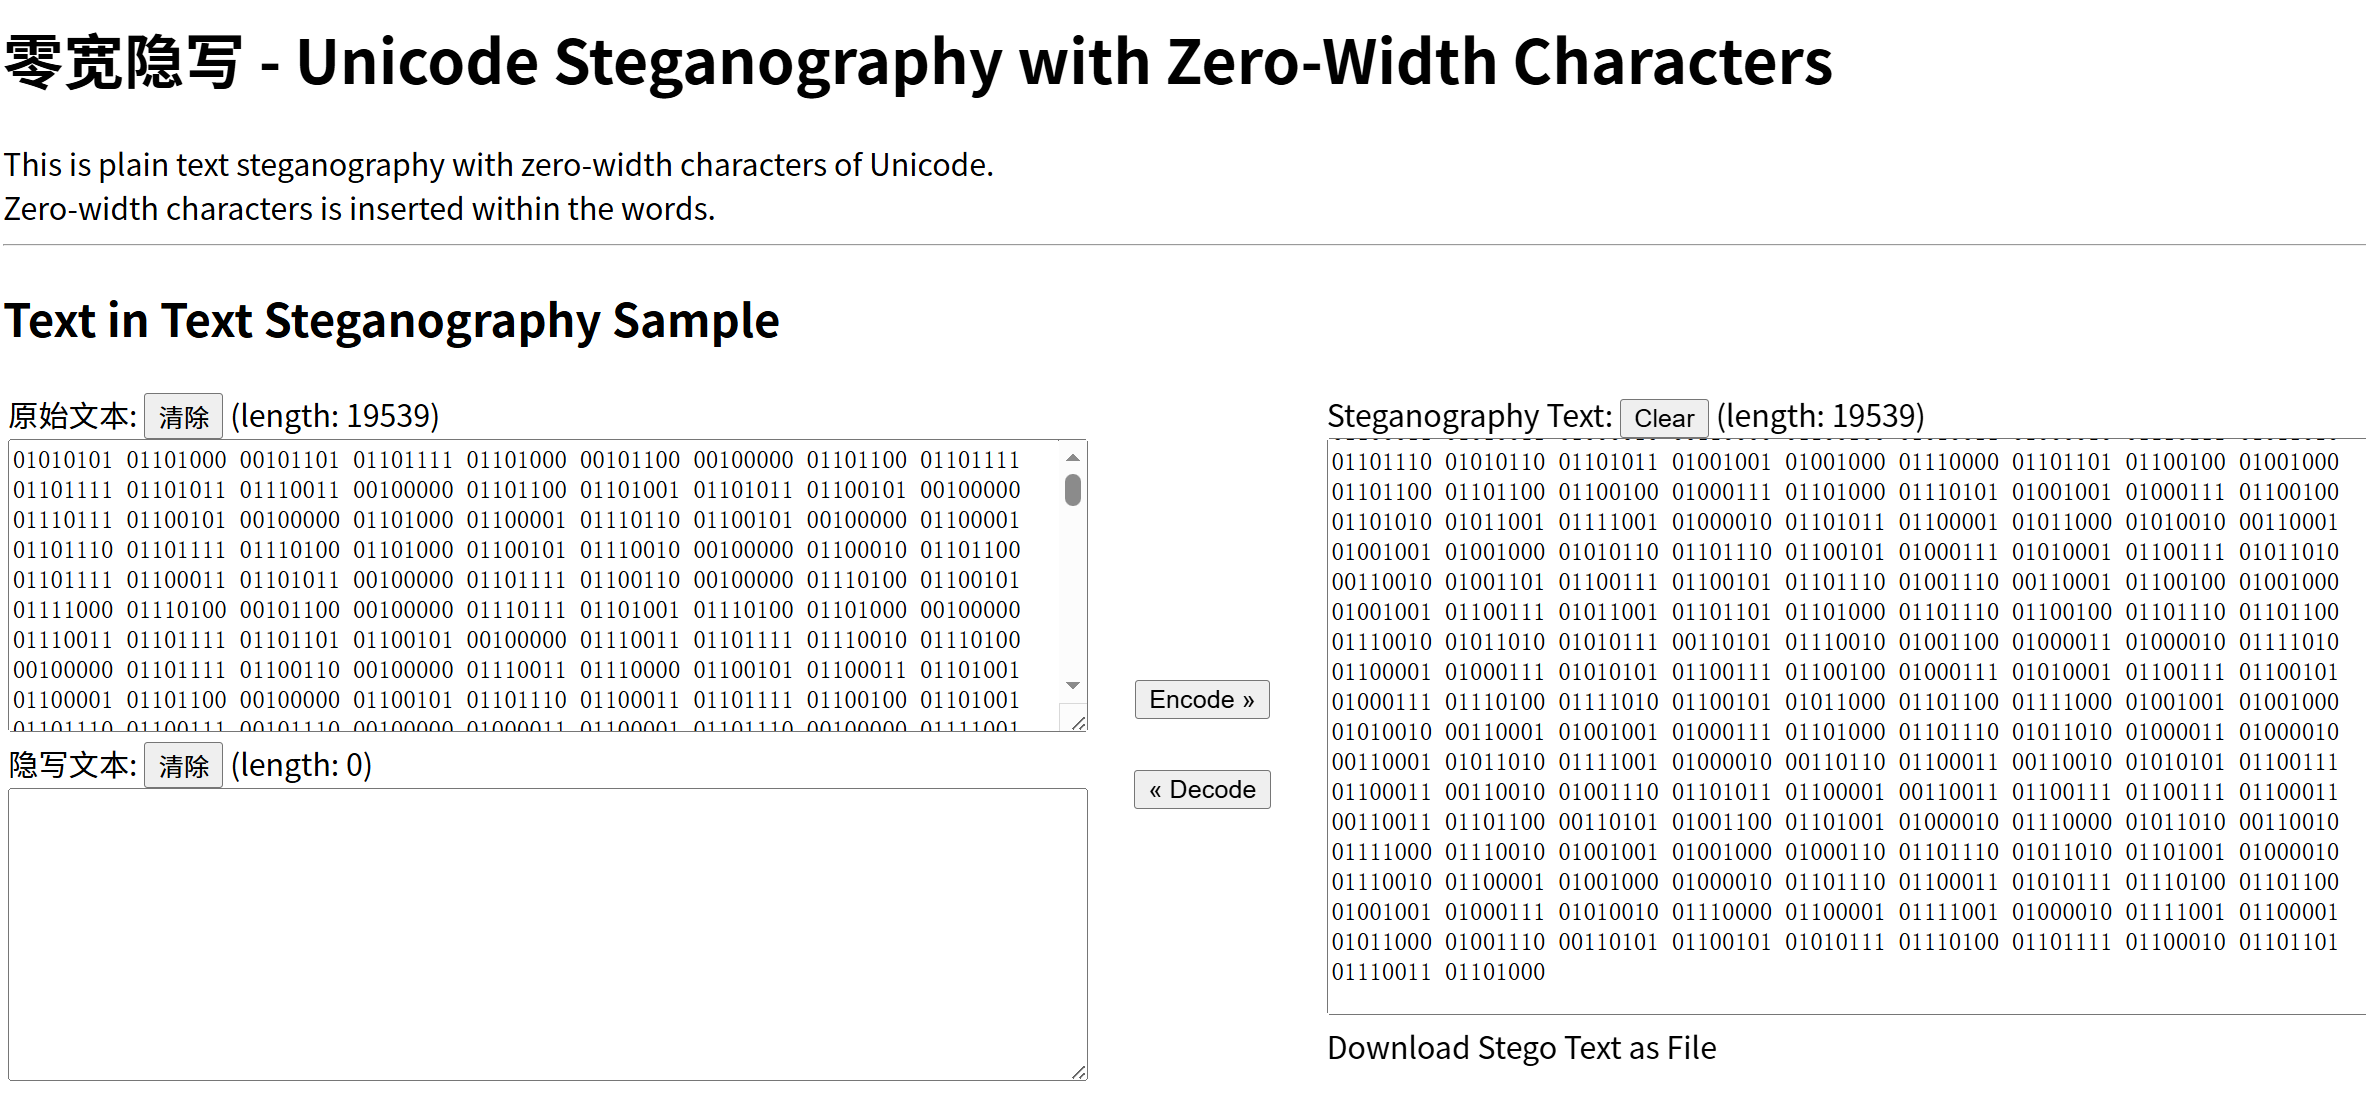Image resolution: width=2366 pixels, height=1093 pixels.
Task: Click the resize grip of 原始文本 text area
Action: click(x=1079, y=723)
